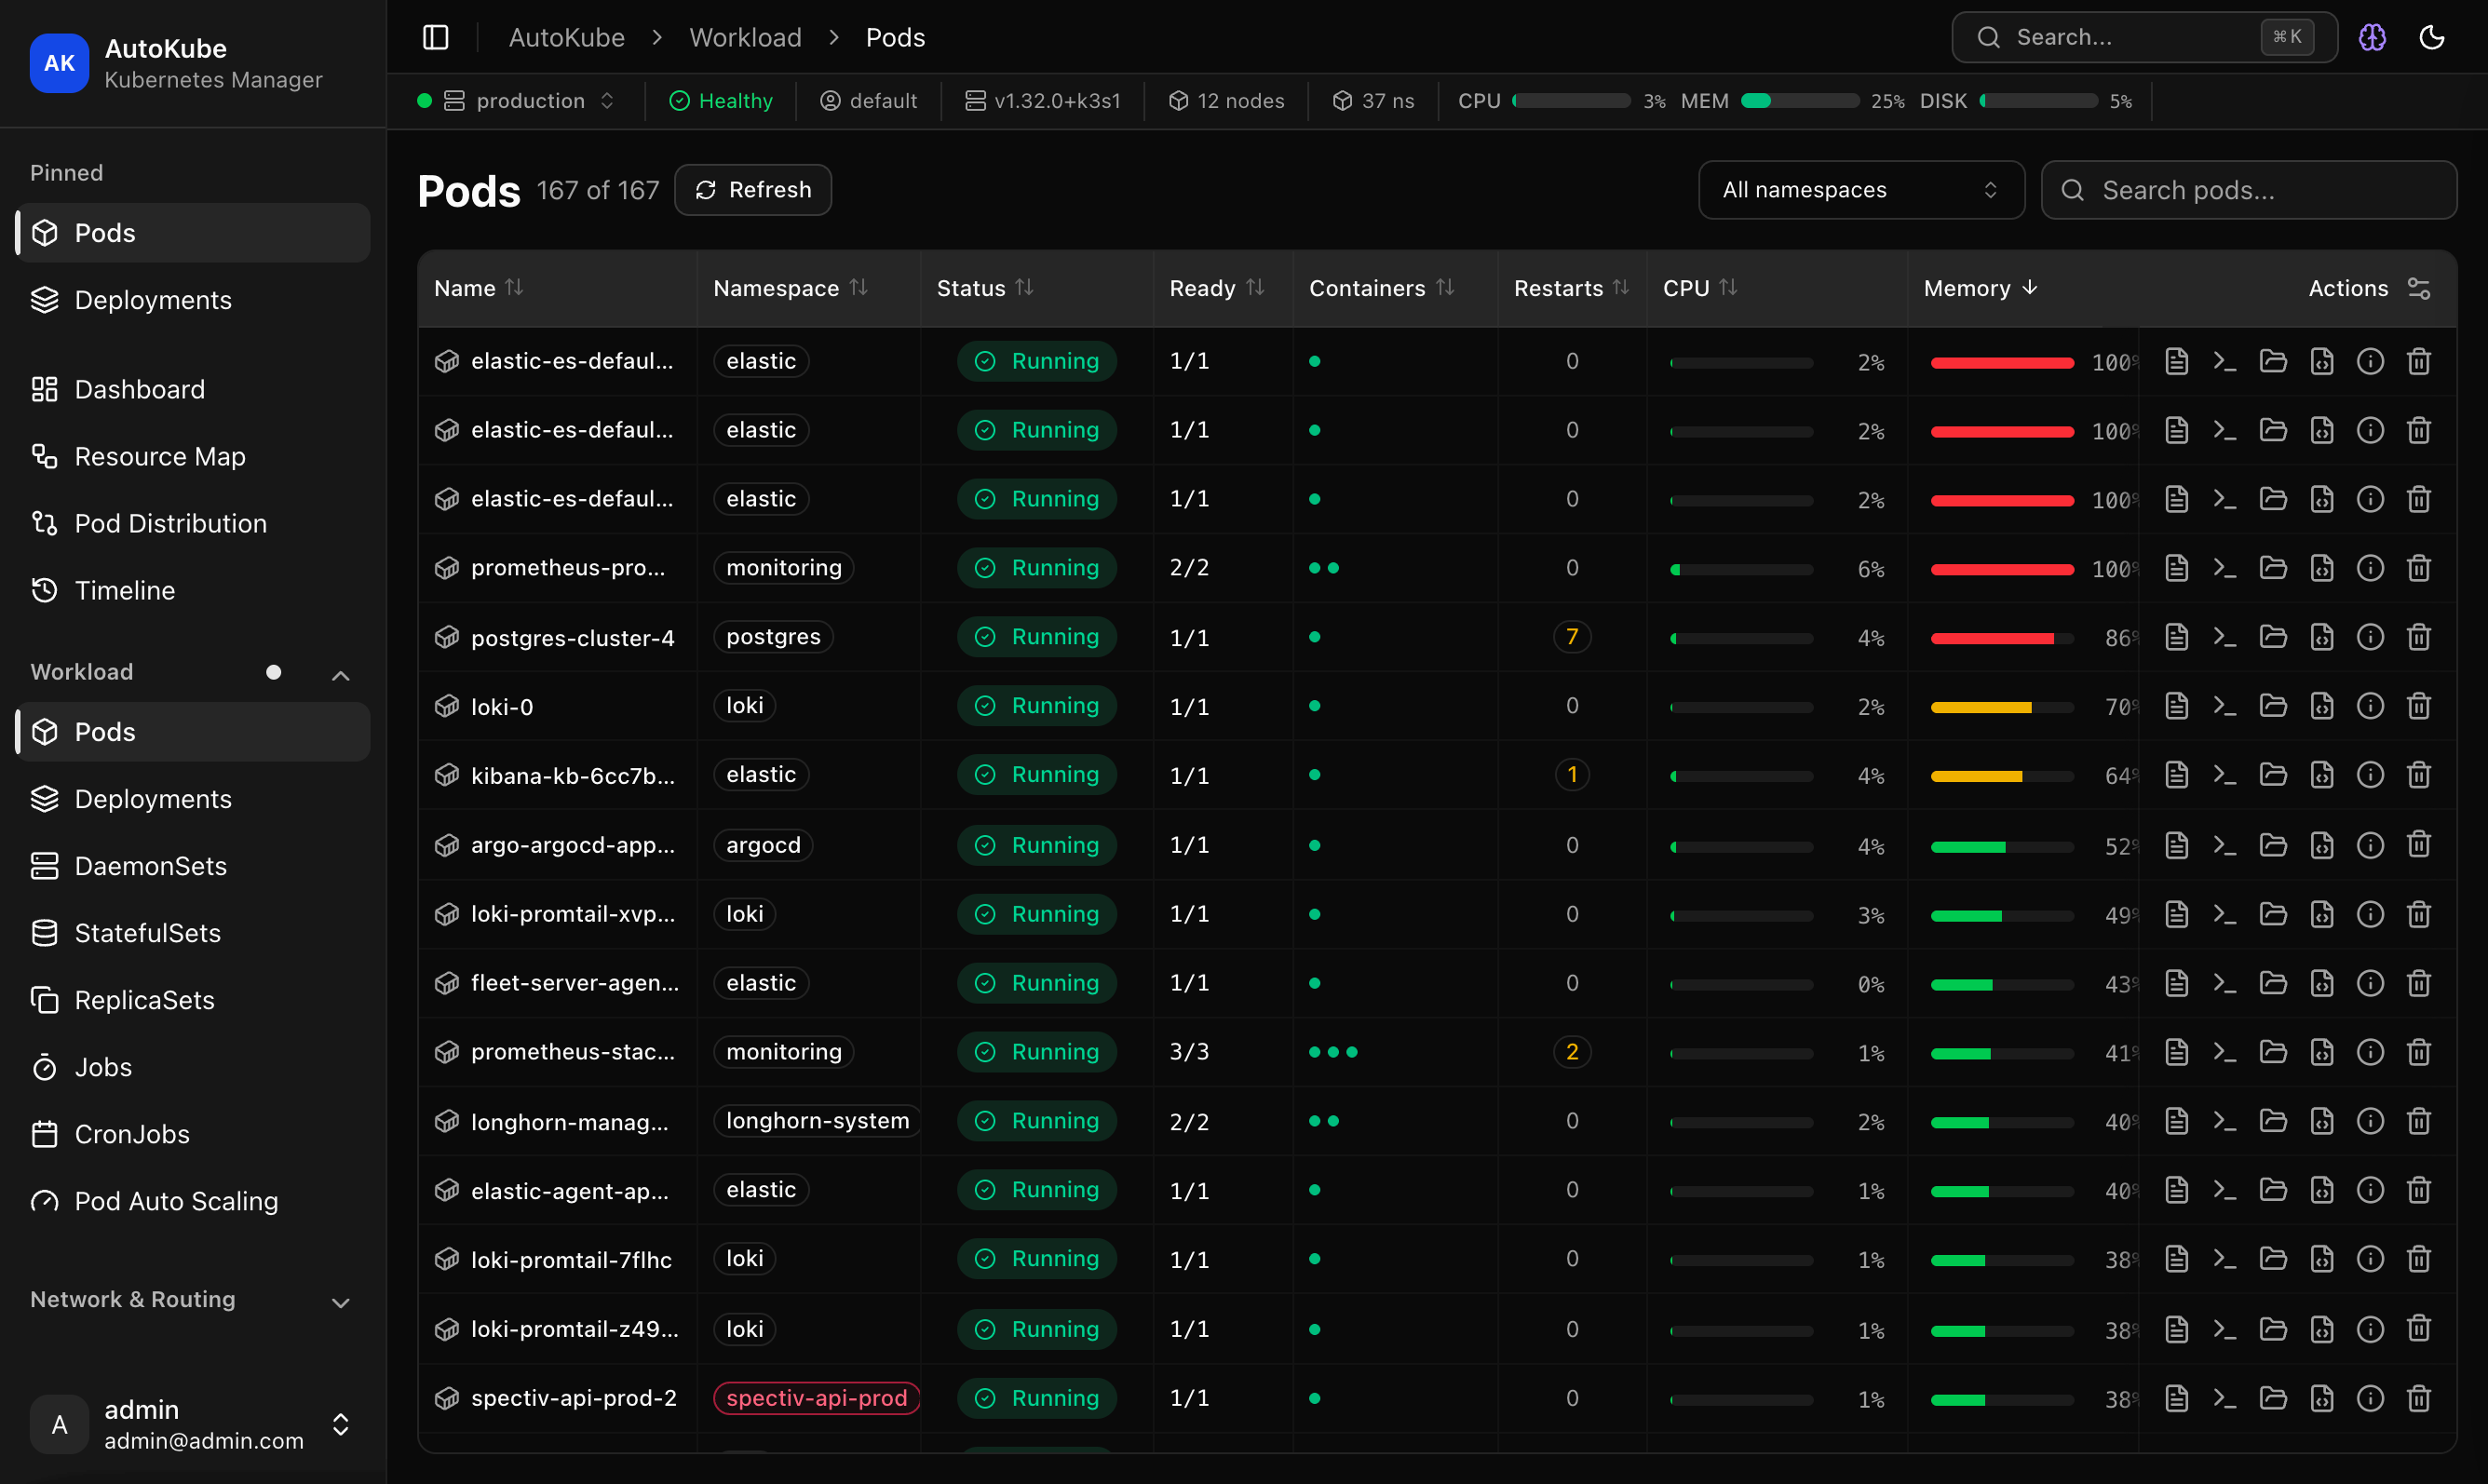Focus the Search pods input field
Screen dimensions: 2488x1484
click(x=2249, y=190)
